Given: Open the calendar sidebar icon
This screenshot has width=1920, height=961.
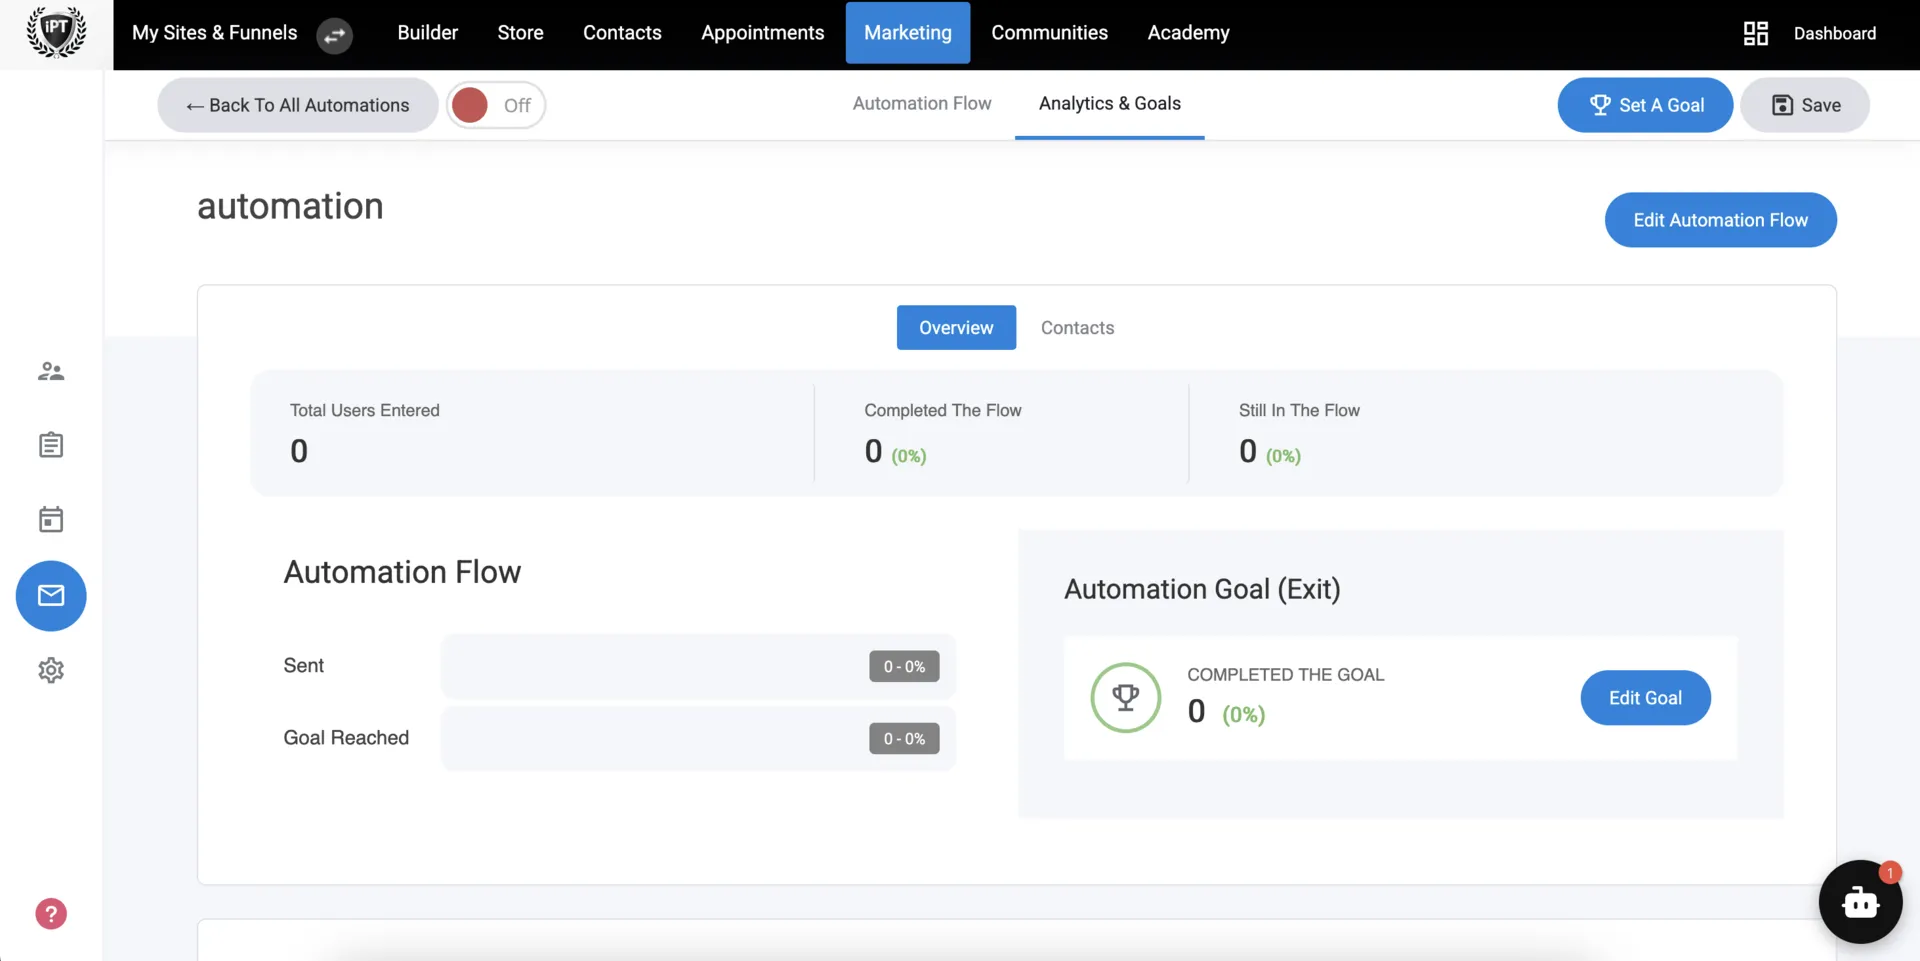Looking at the screenshot, I should (51, 519).
